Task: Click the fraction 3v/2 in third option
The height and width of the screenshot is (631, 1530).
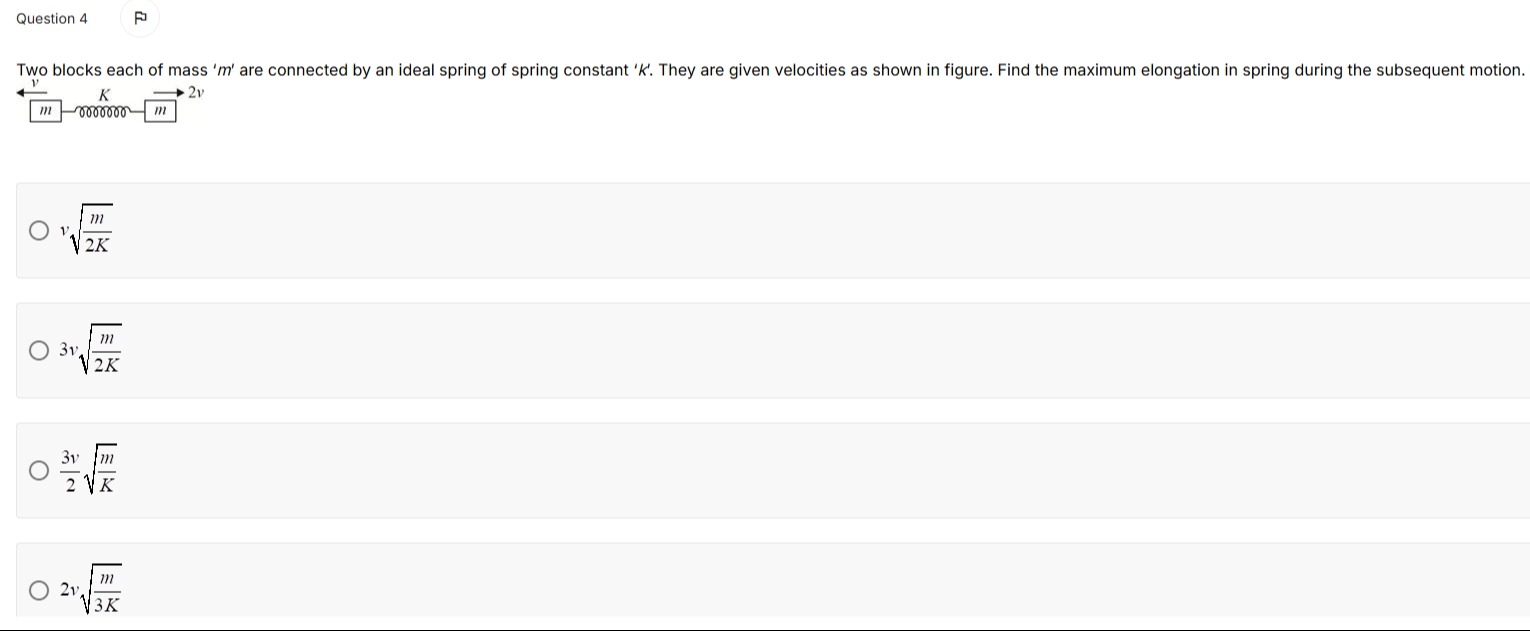Action: (70, 471)
